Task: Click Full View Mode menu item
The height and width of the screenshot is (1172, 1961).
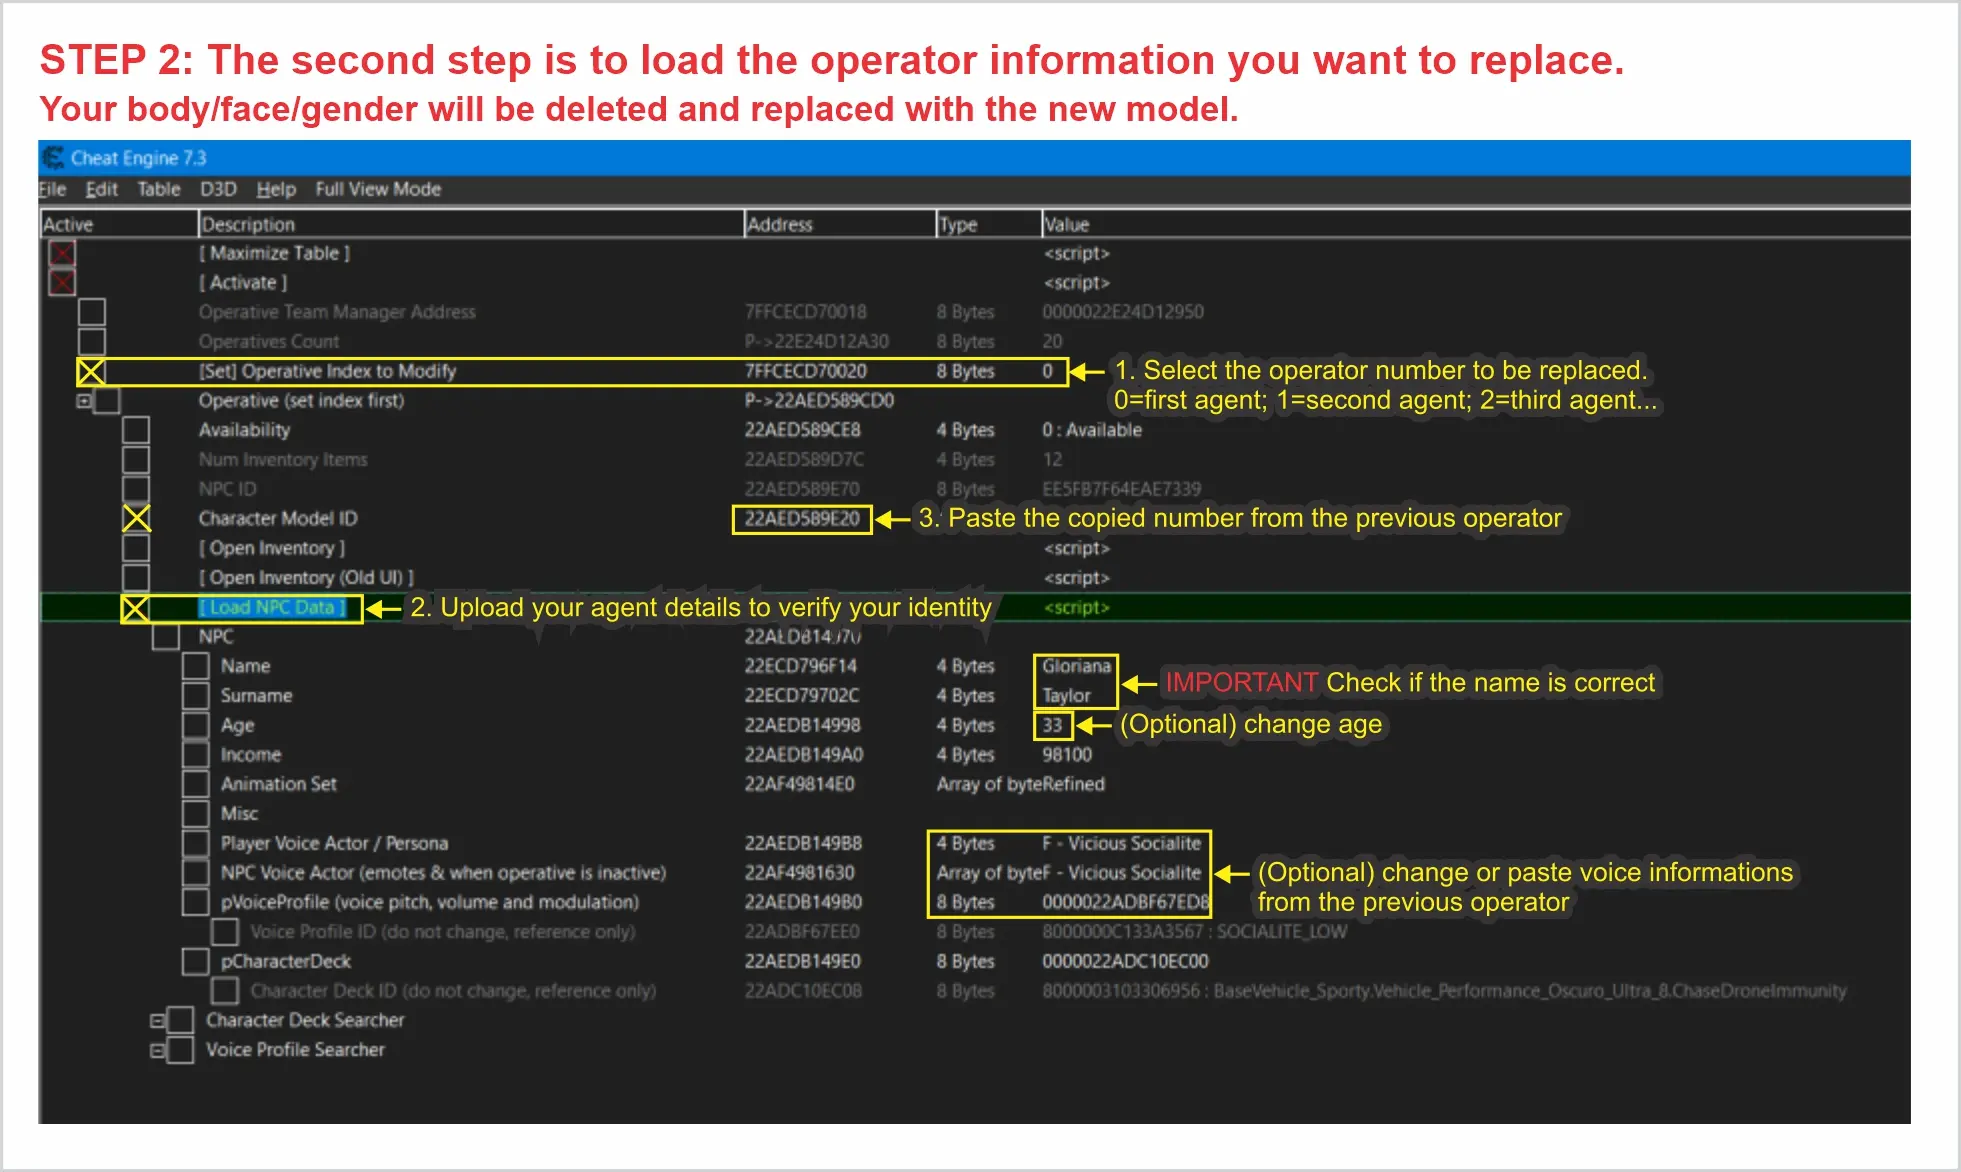Action: click(x=378, y=189)
